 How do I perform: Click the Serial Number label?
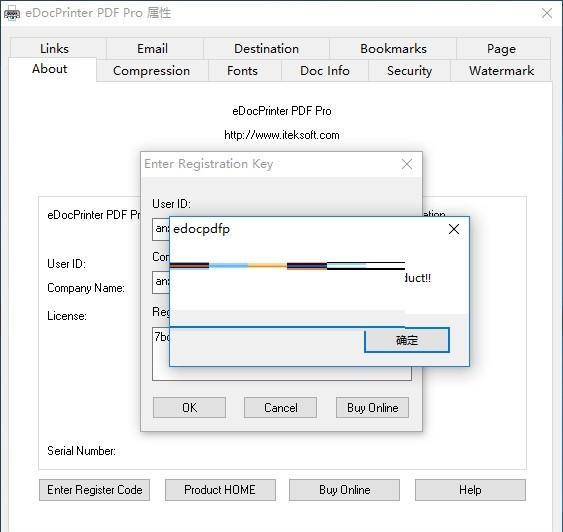(x=81, y=451)
